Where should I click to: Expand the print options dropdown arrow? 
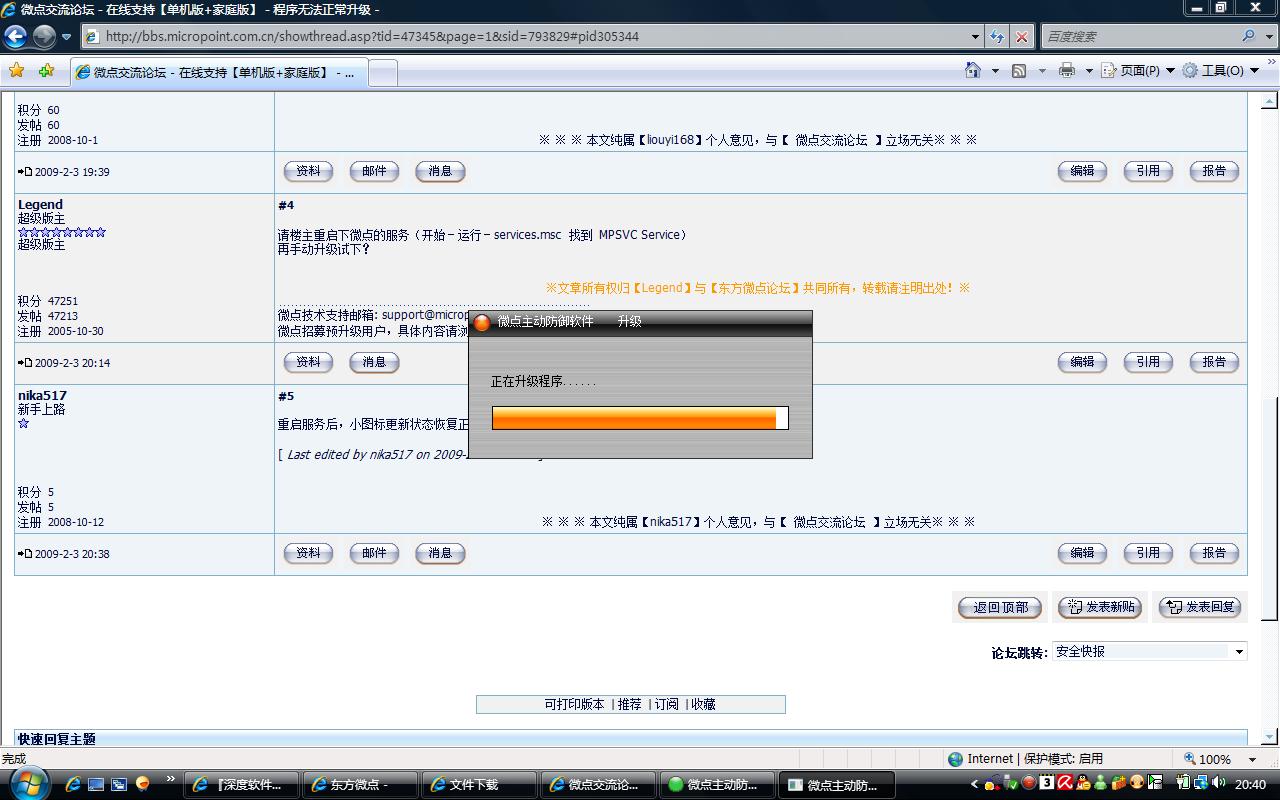tap(1088, 71)
